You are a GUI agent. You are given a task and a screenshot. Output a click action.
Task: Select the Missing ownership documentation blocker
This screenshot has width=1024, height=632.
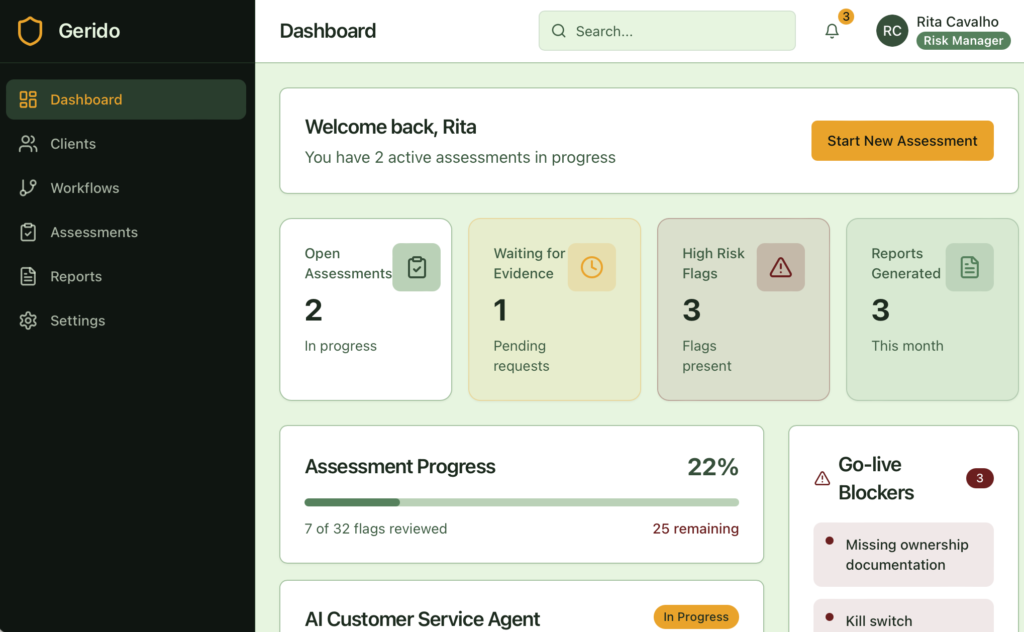903,554
